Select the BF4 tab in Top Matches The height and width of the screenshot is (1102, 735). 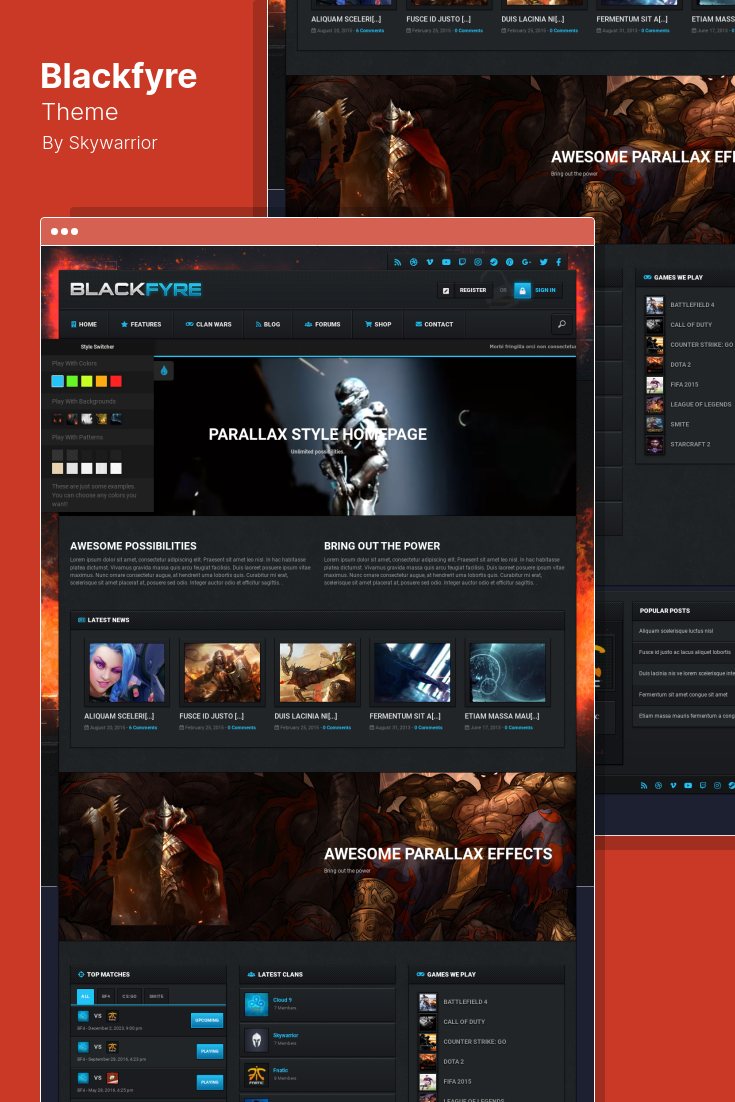coord(106,996)
